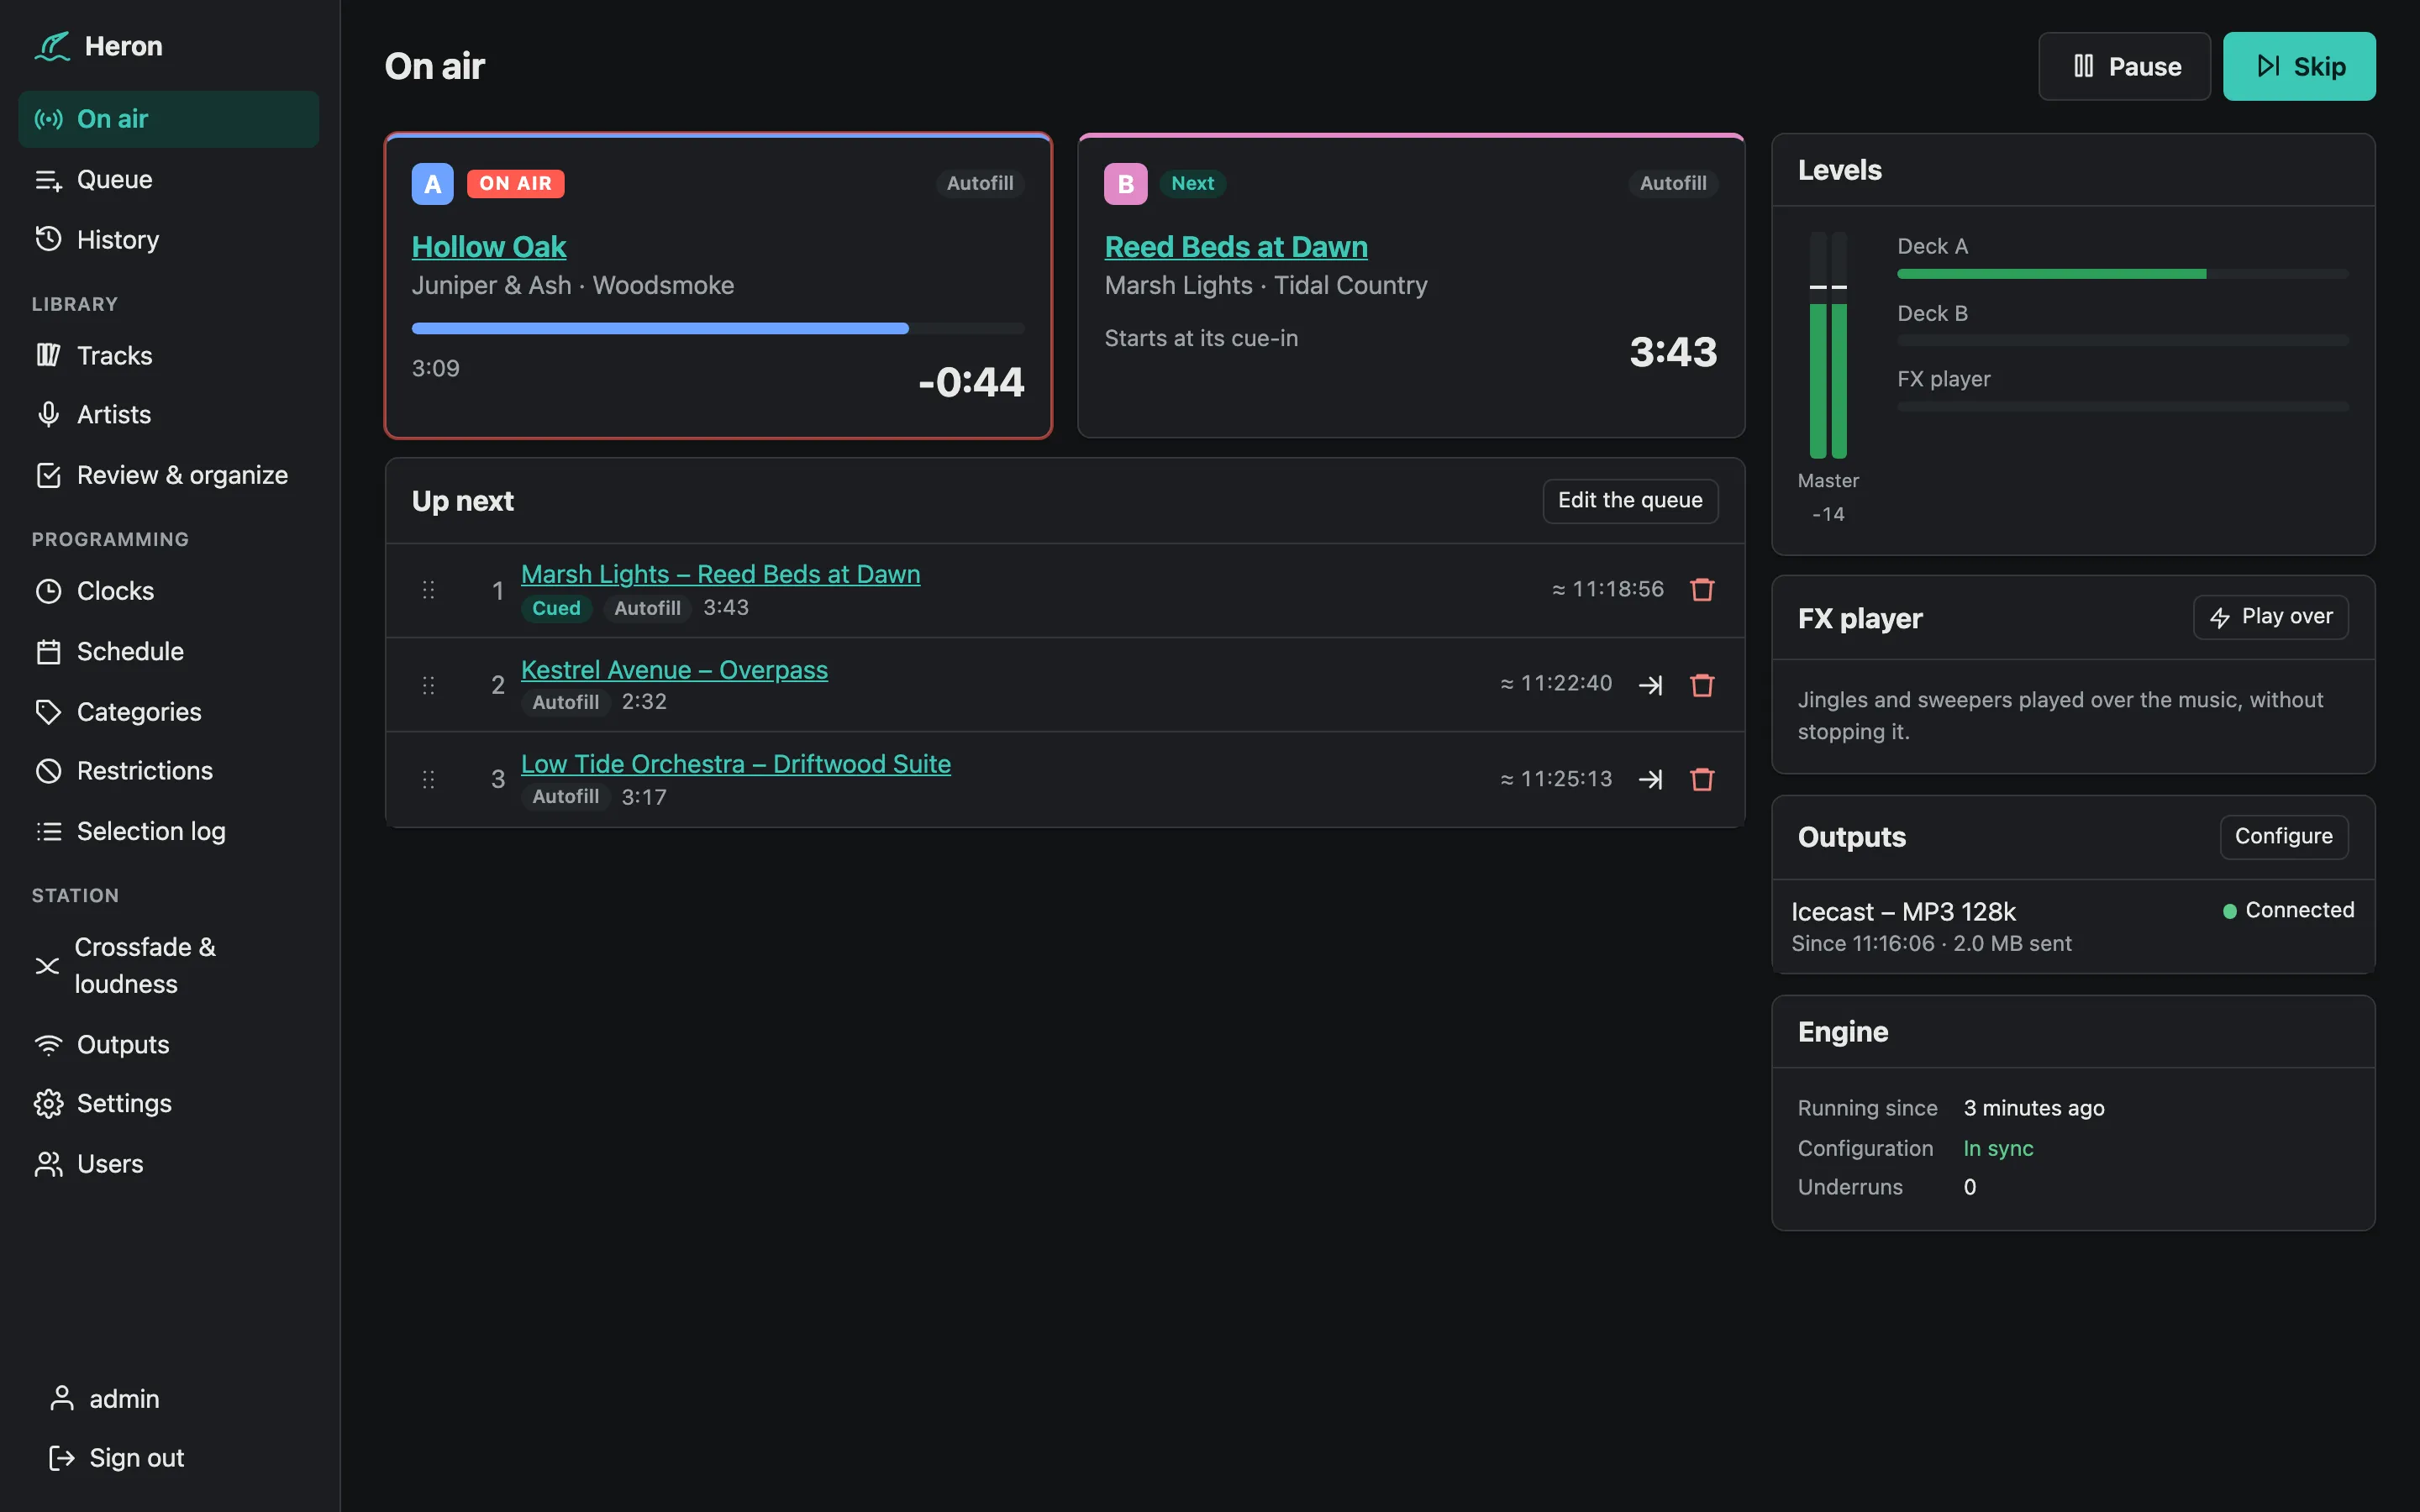The height and width of the screenshot is (1512, 2420).
Task: Click the History clock-arrow icon
Action: tap(48, 239)
